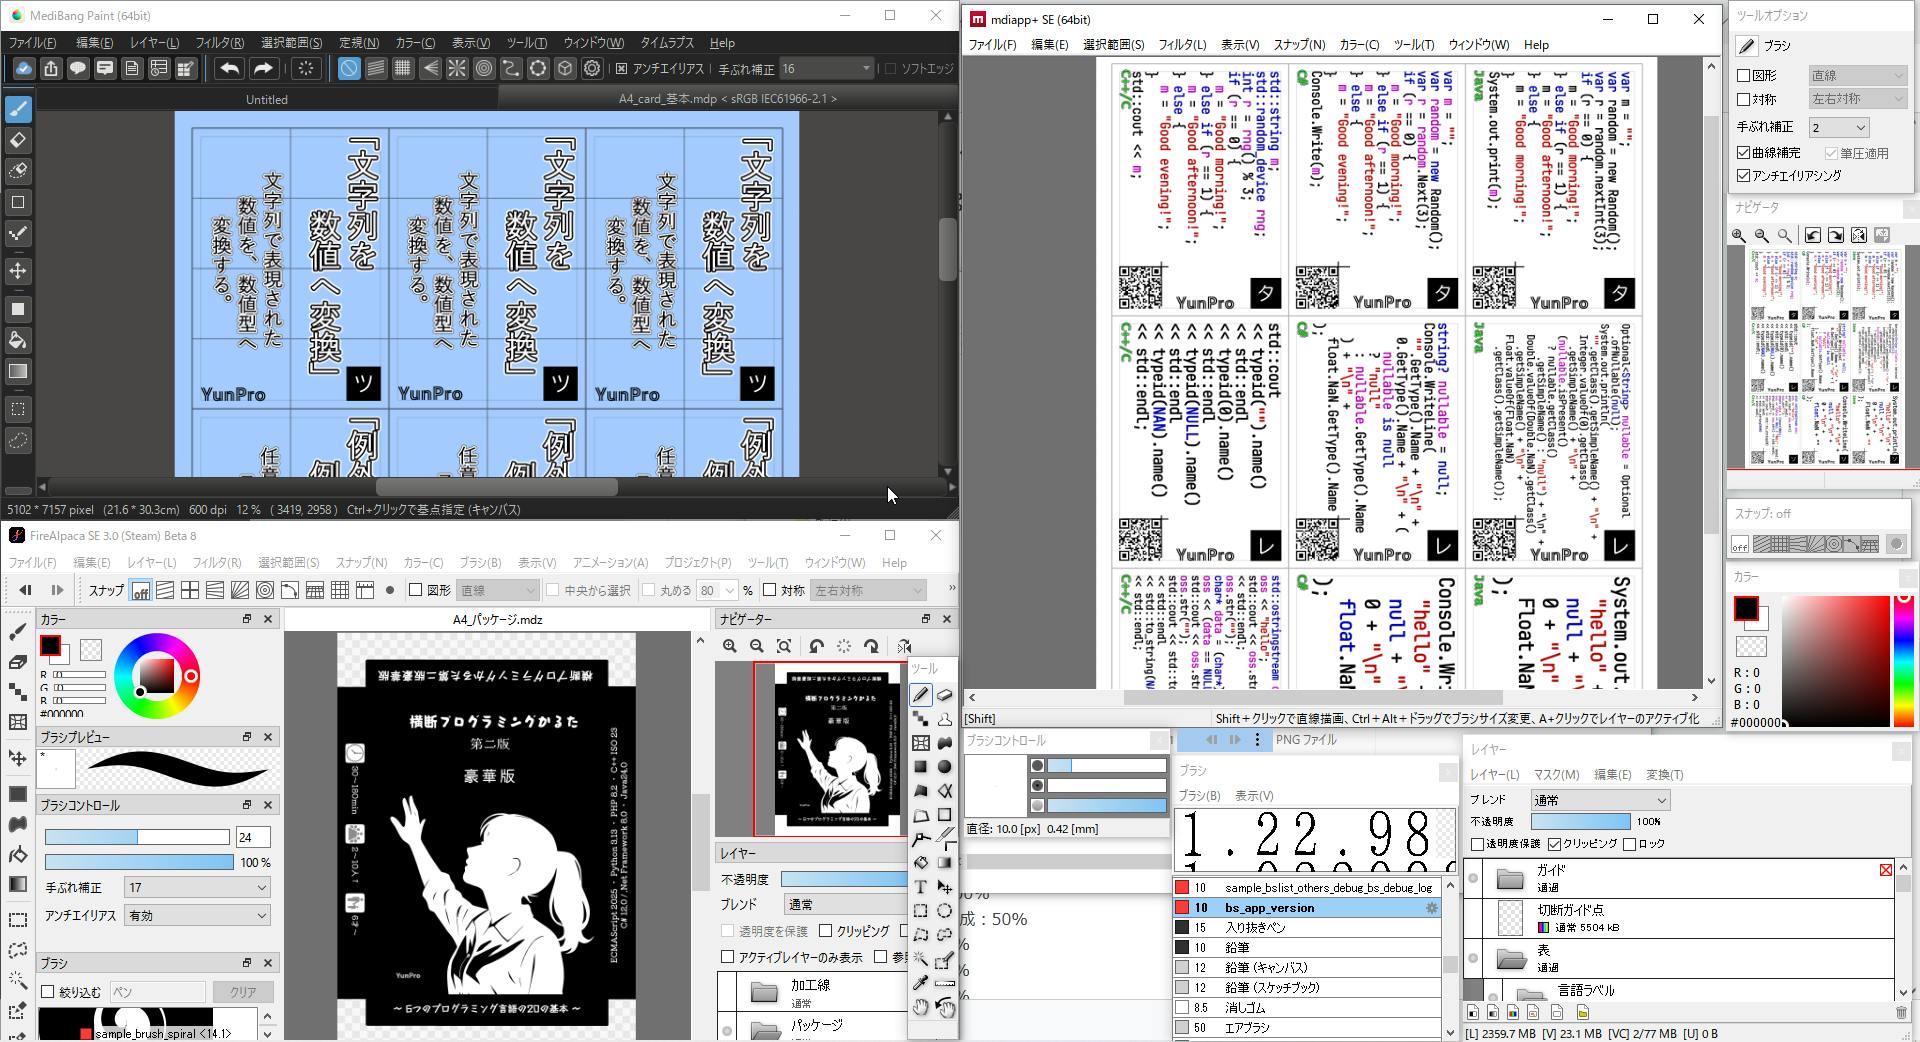This screenshot has height=1042, width=1920.
Task: Switch to the Untitled tab in MediBang
Action: click(x=266, y=99)
